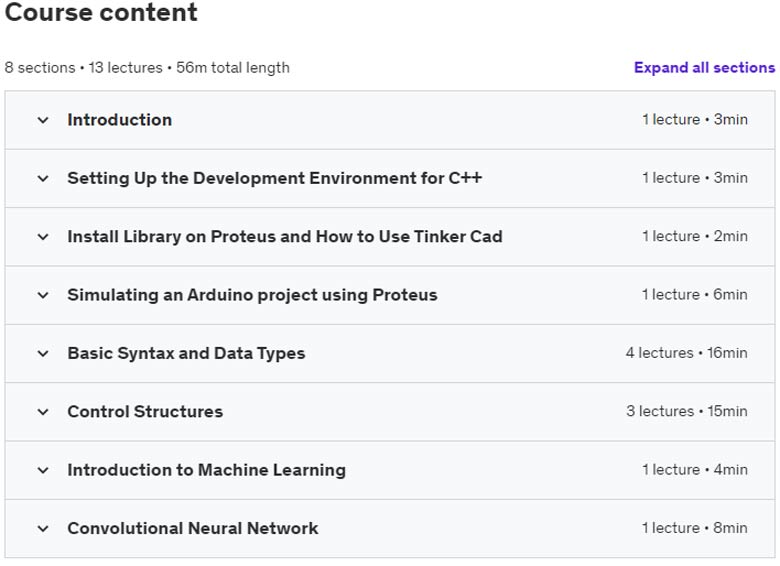Click Expand all sections link
This screenshot has height=566, width=780.
(x=704, y=68)
